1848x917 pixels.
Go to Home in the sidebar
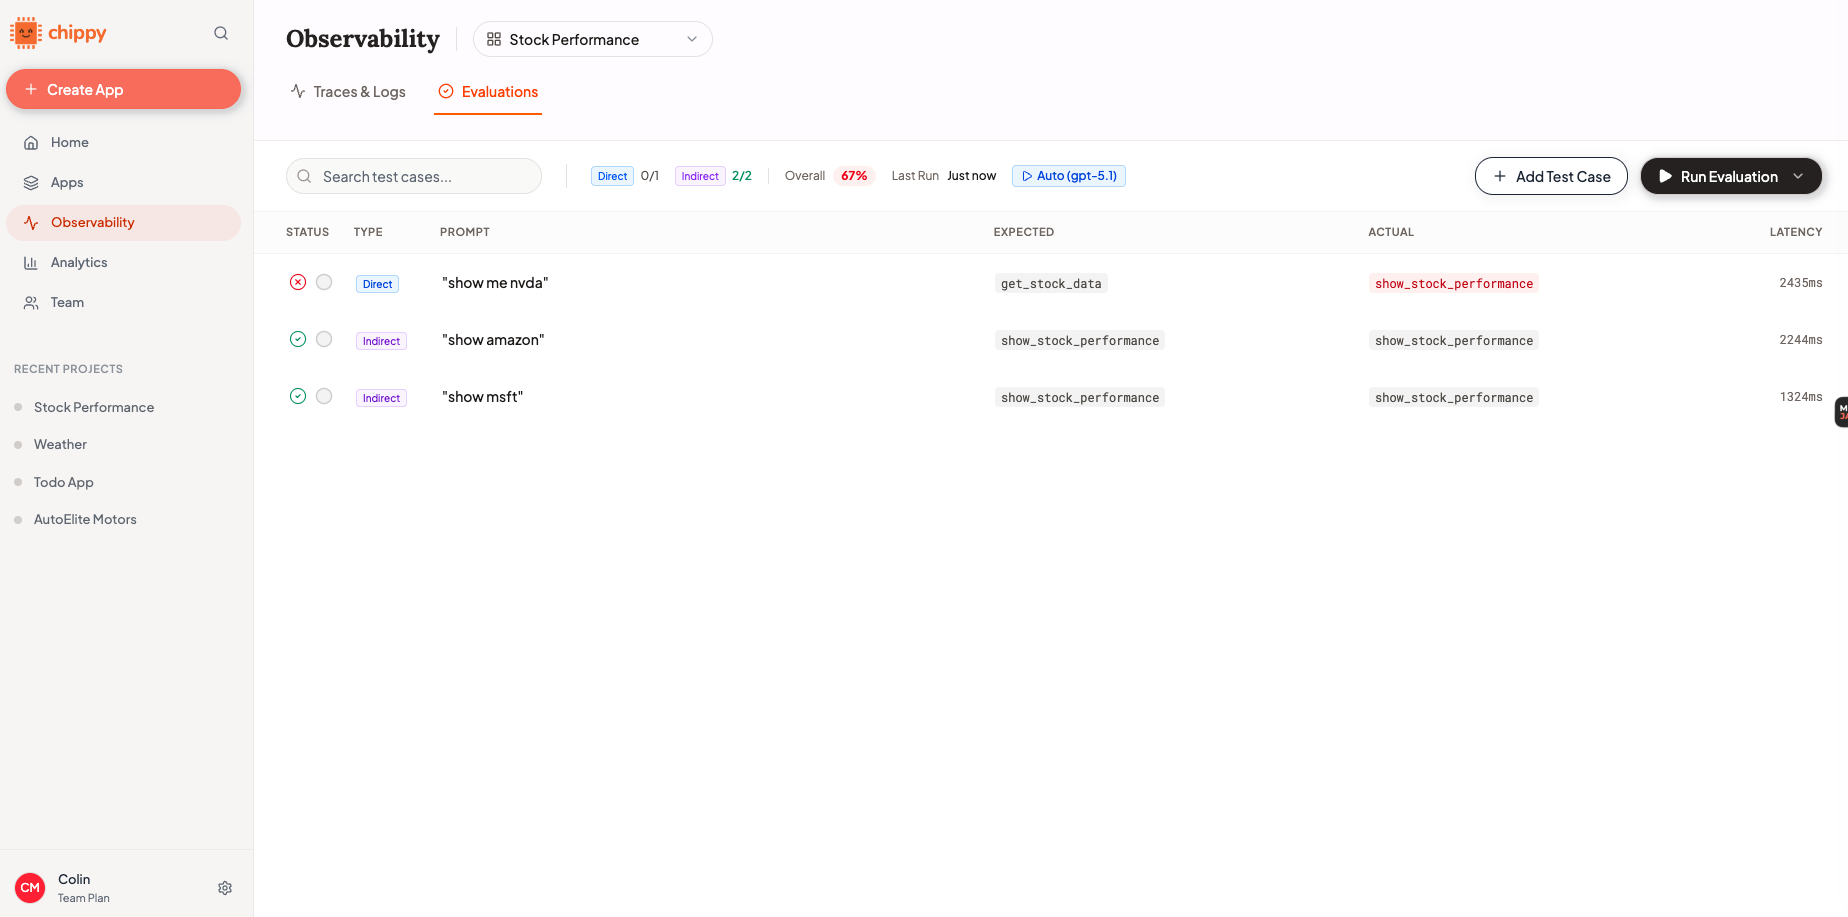click(123, 143)
